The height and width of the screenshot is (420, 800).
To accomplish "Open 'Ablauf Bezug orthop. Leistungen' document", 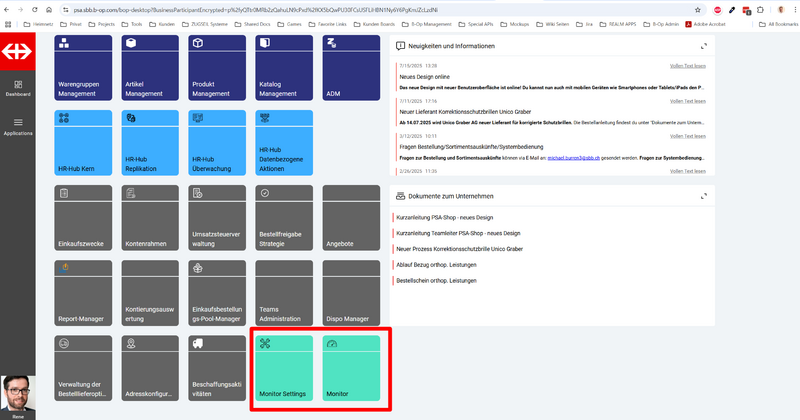I will click(x=436, y=264).
